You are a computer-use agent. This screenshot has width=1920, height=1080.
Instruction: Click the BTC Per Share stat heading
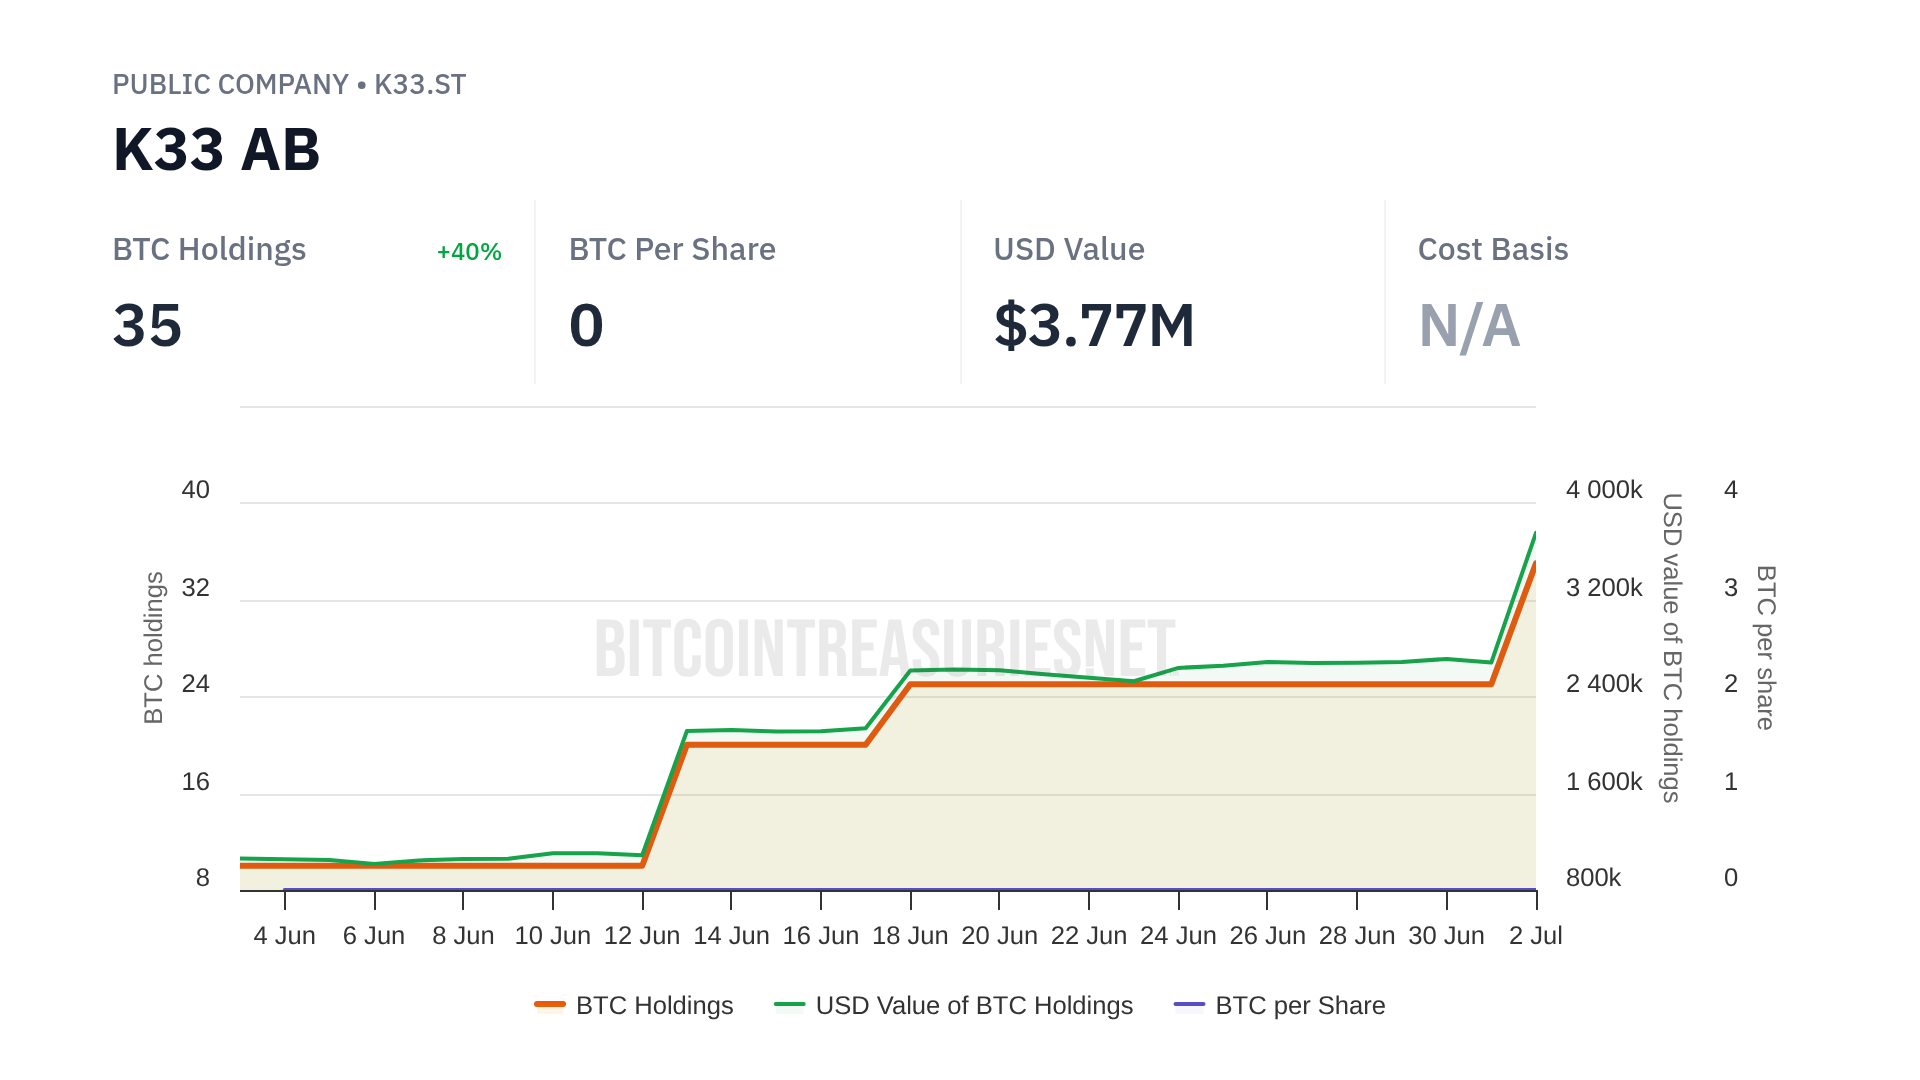[672, 250]
